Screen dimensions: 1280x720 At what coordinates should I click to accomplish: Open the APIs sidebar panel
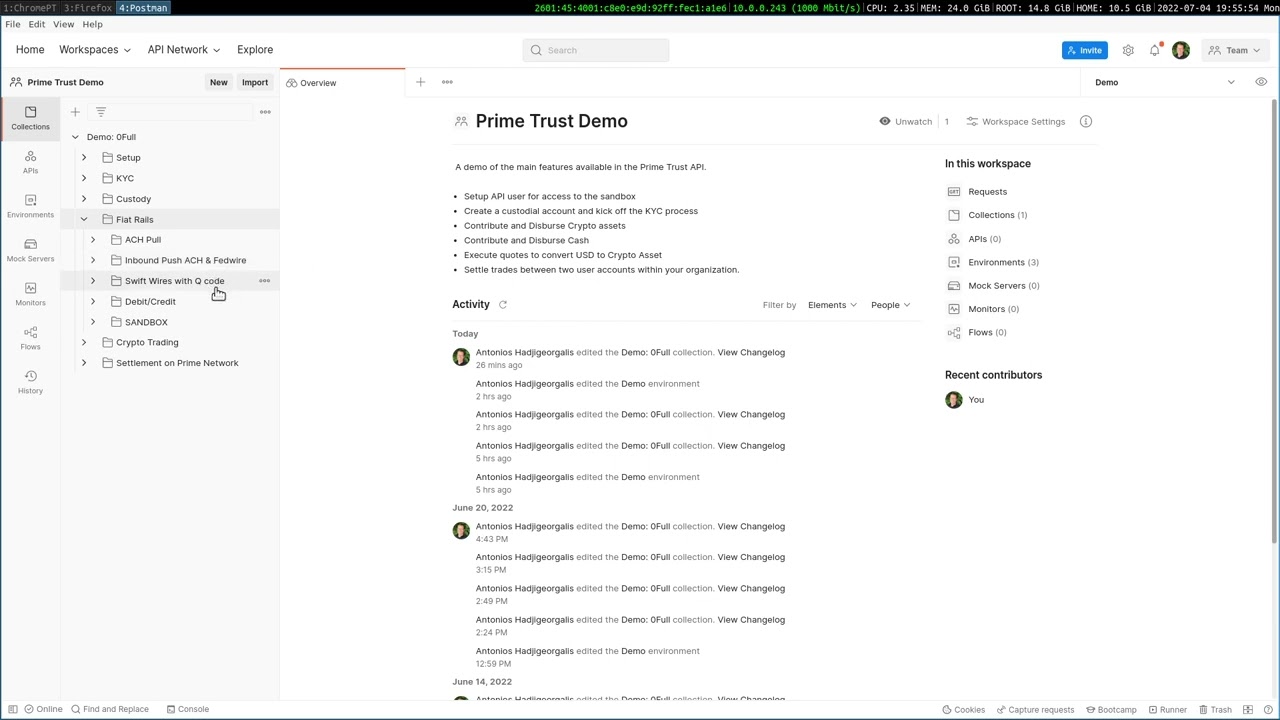click(x=30, y=162)
